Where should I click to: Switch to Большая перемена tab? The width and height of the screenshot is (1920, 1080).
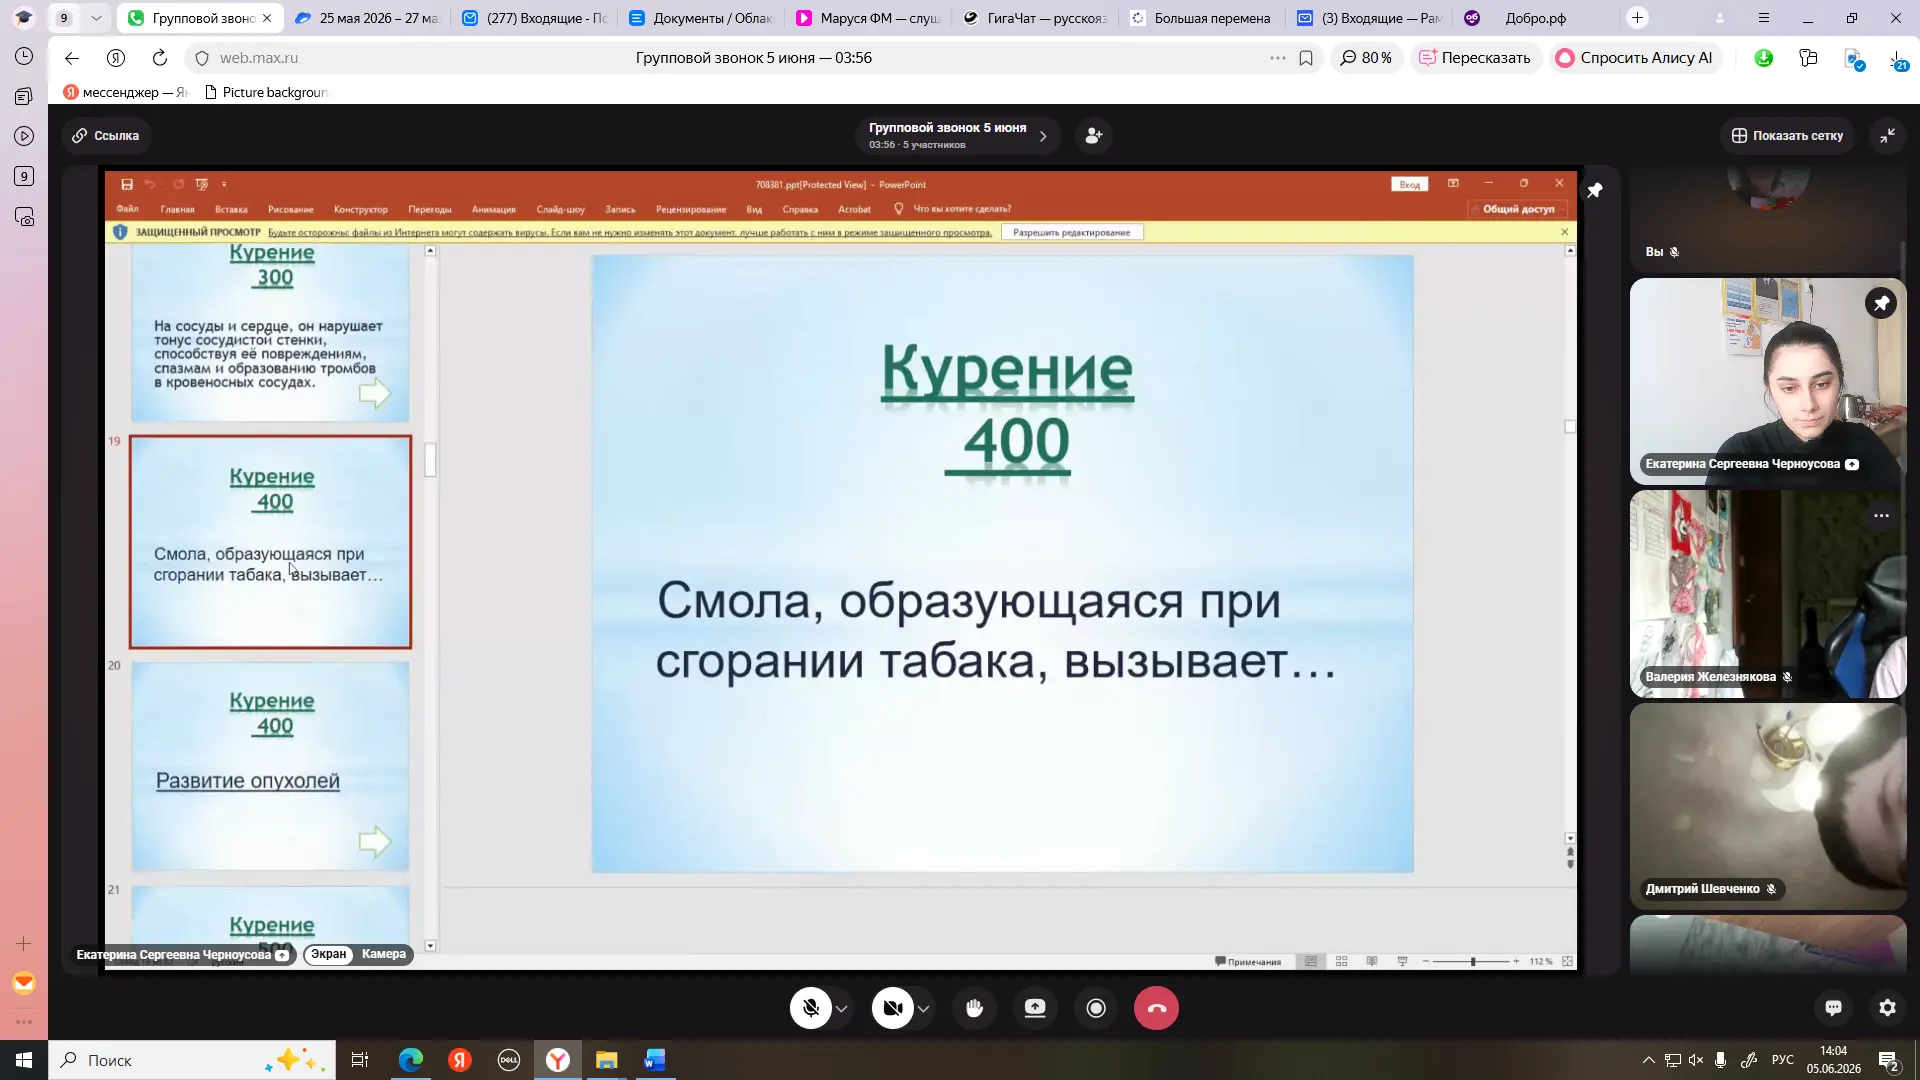point(1202,18)
